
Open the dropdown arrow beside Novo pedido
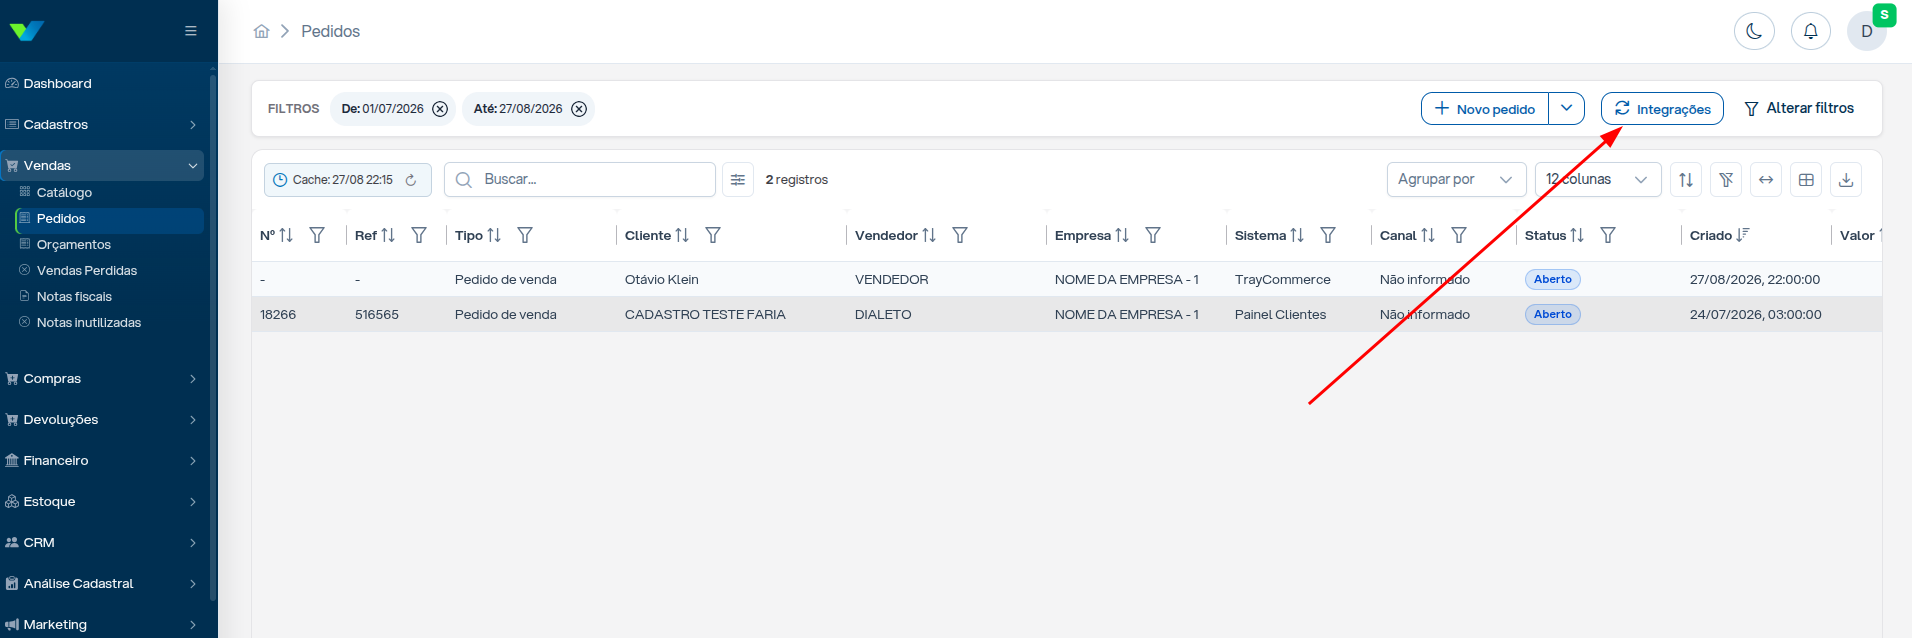pyautogui.click(x=1567, y=109)
